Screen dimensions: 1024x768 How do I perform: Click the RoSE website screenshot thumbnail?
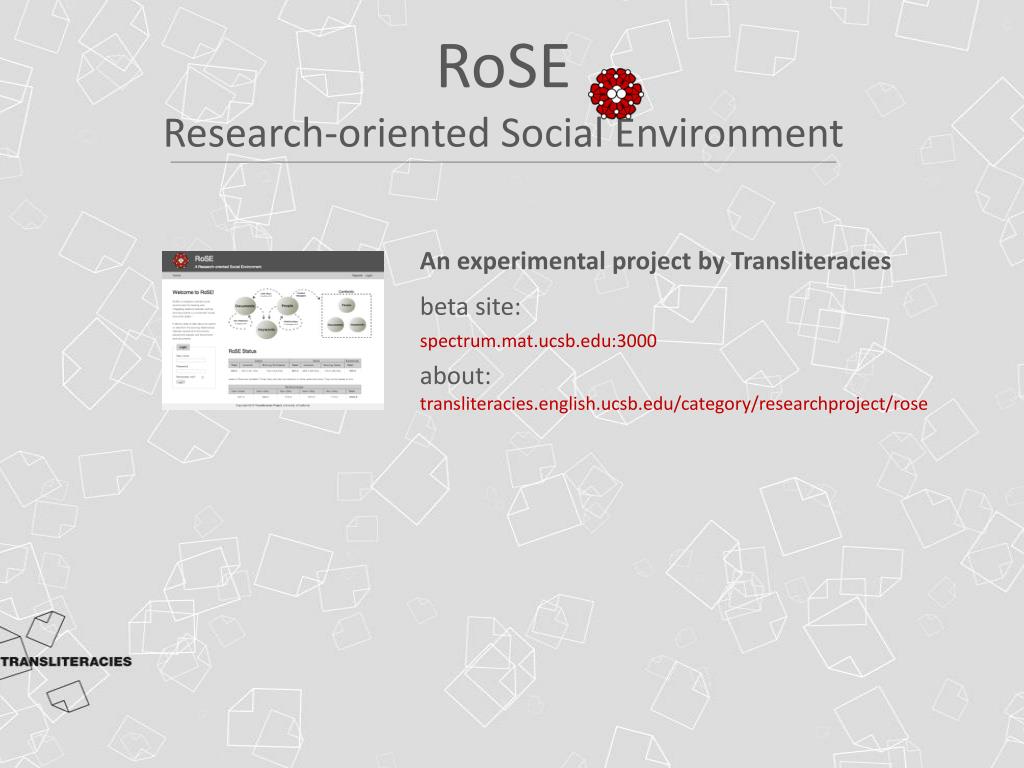[273, 330]
